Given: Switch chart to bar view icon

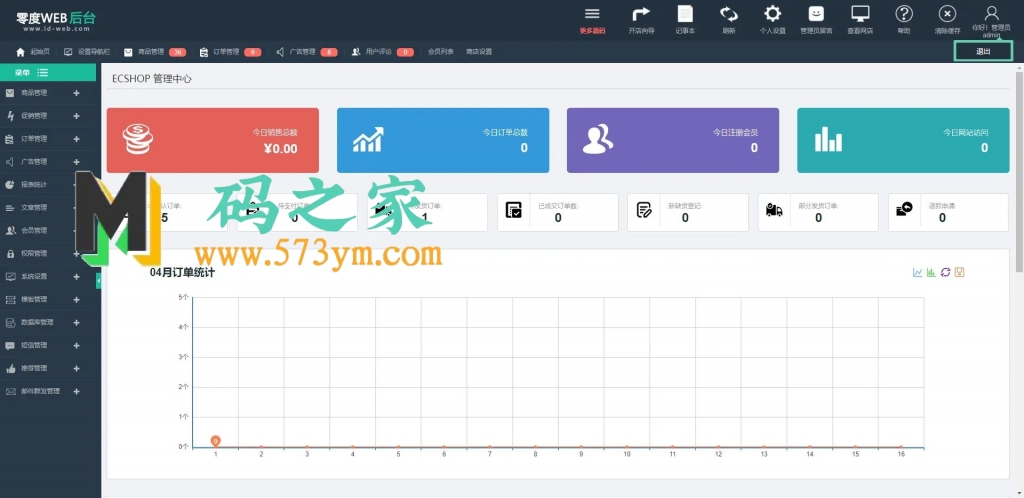Looking at the screenshot, I should (x=931, y=272).
